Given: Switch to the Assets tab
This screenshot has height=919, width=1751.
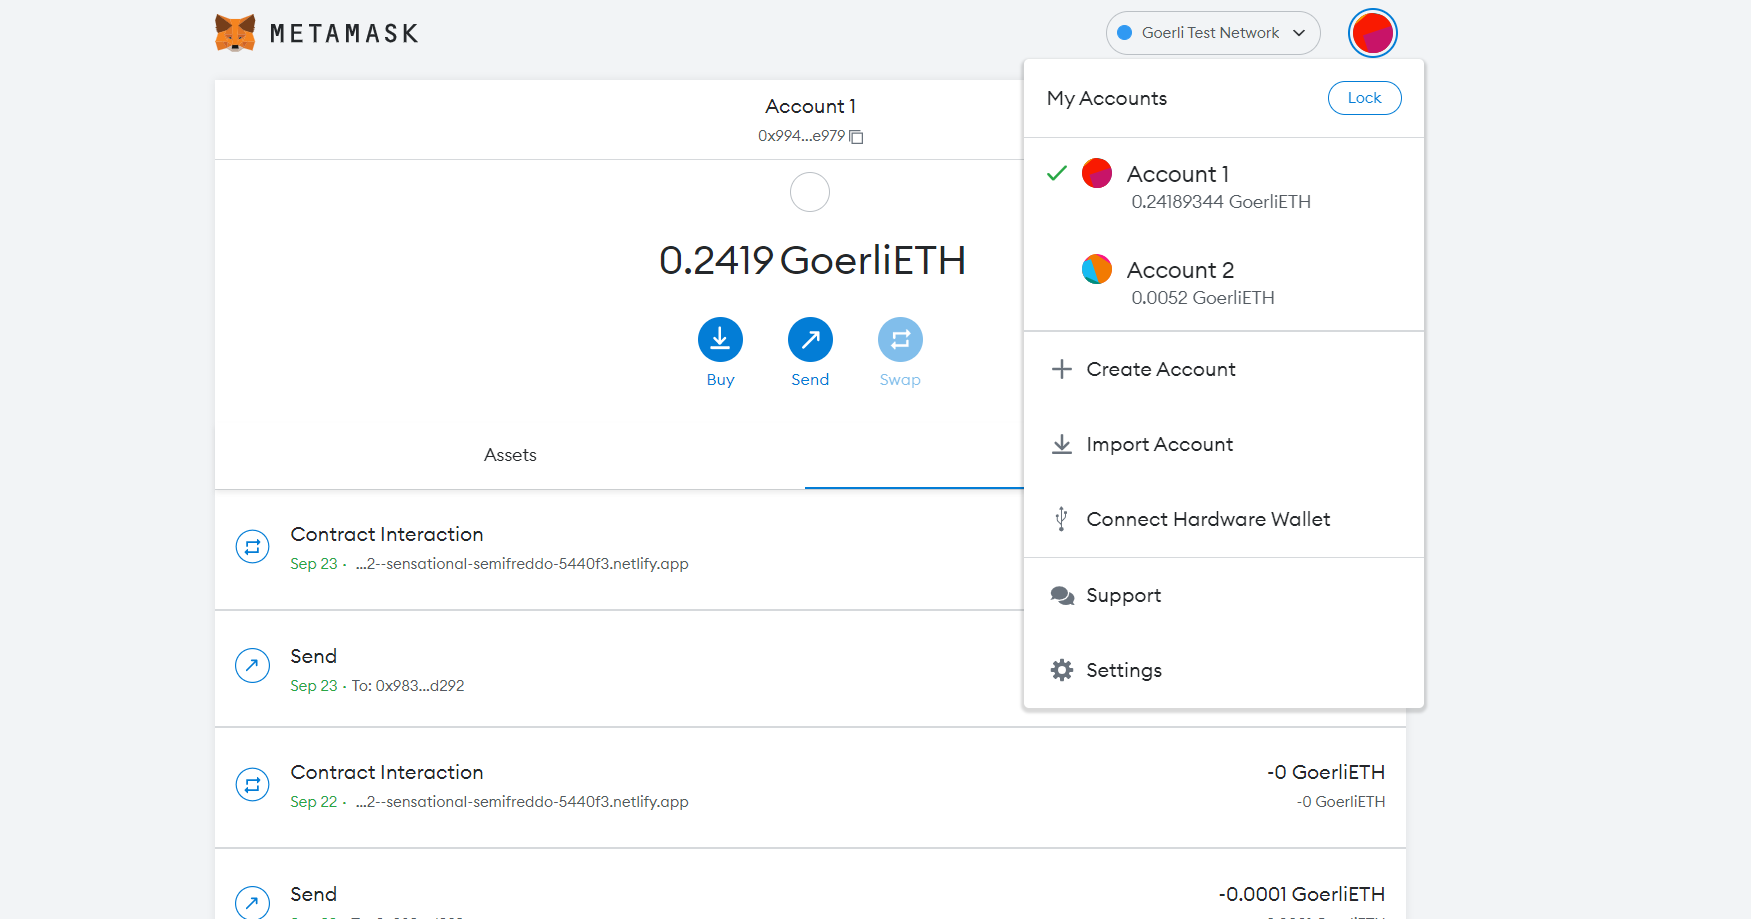Looking at the screenshot, I should (x=510, y=455).
